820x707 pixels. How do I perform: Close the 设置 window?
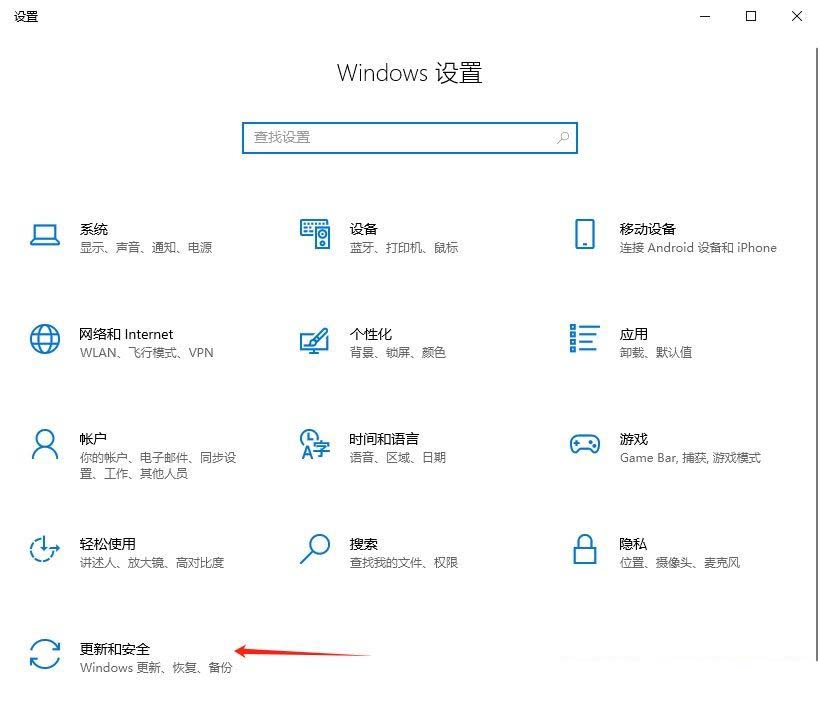(797, 16)
